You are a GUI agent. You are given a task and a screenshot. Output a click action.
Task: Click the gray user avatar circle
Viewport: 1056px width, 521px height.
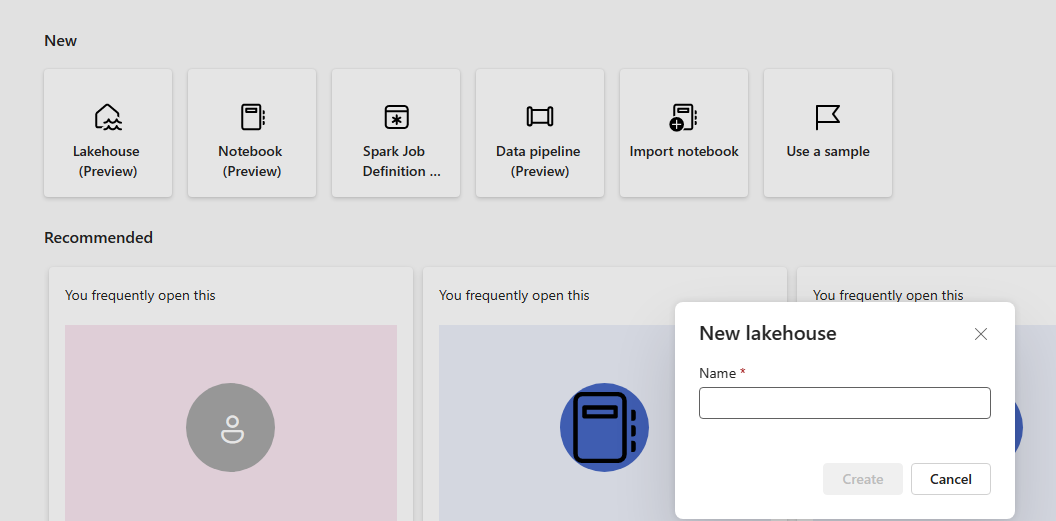[x=230, y=427]
